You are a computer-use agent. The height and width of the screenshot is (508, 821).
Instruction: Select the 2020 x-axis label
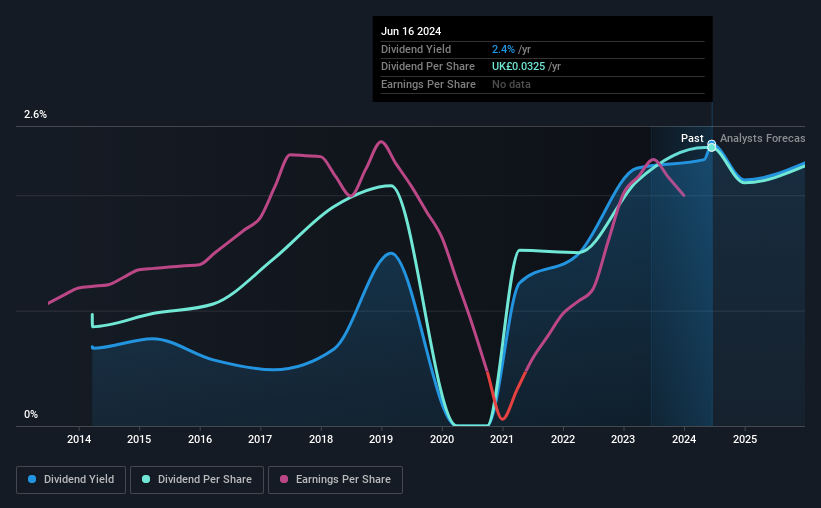pyautogui.click(x=442, y=439)
